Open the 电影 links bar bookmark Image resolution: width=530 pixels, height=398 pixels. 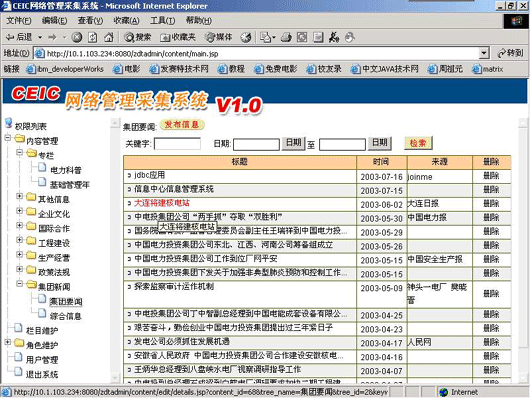pyautogui.click(x=127, y=69)
